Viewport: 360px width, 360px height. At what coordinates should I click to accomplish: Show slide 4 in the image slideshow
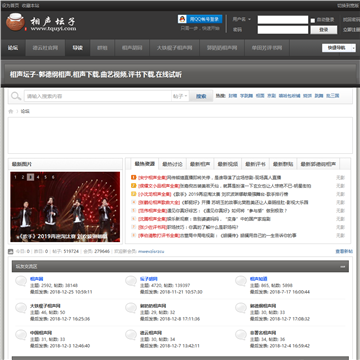[x=38, y=177]
